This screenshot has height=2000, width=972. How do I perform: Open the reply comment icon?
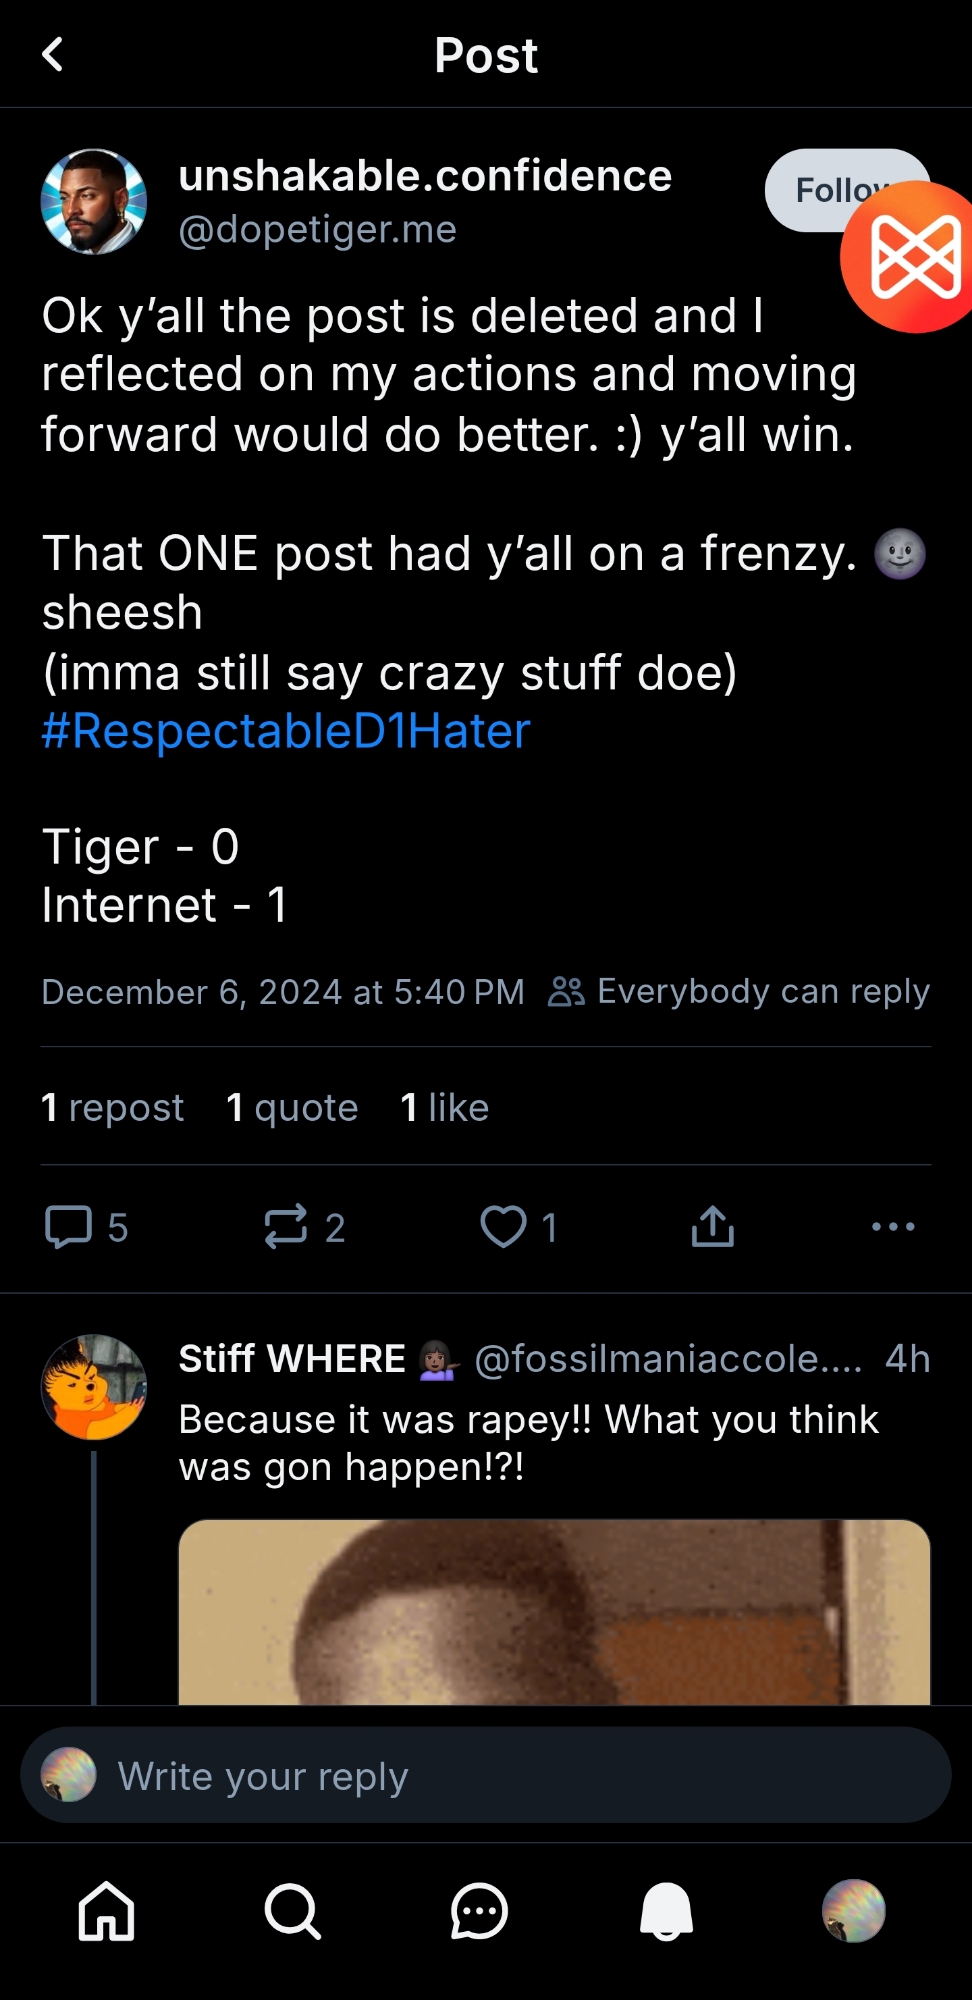click(69, 1227)
